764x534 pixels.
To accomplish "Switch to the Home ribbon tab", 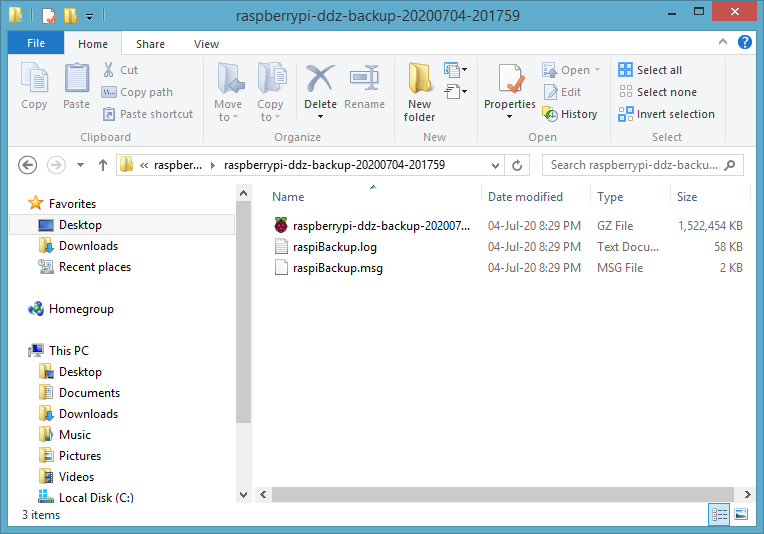I will click(x=93, y=44).
